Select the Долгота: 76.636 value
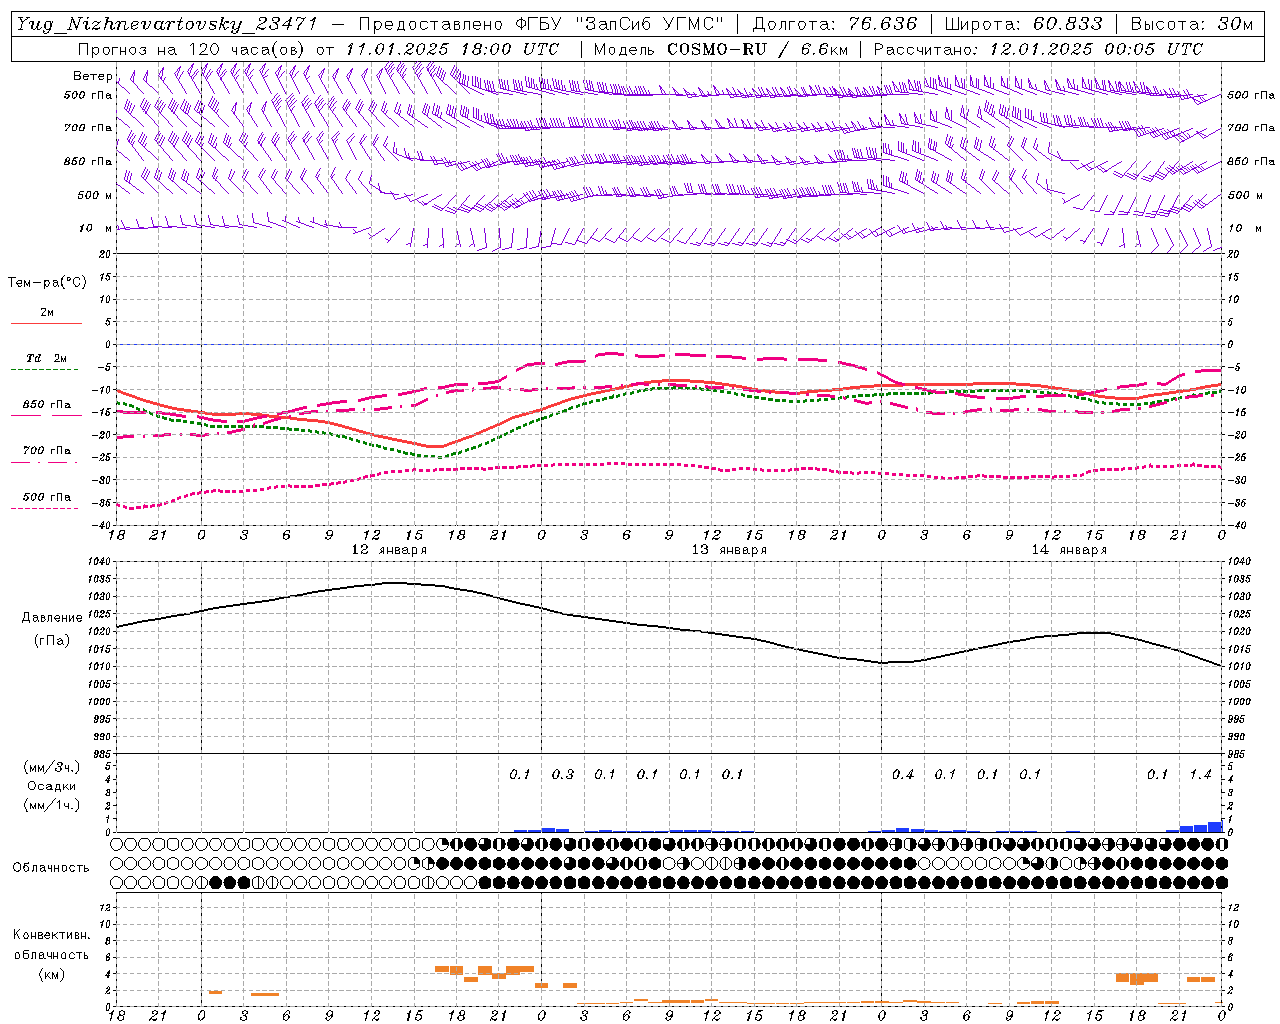The width and height of the screenshot is (1280, 1024). pyautogui.click(x=835, y=24)
